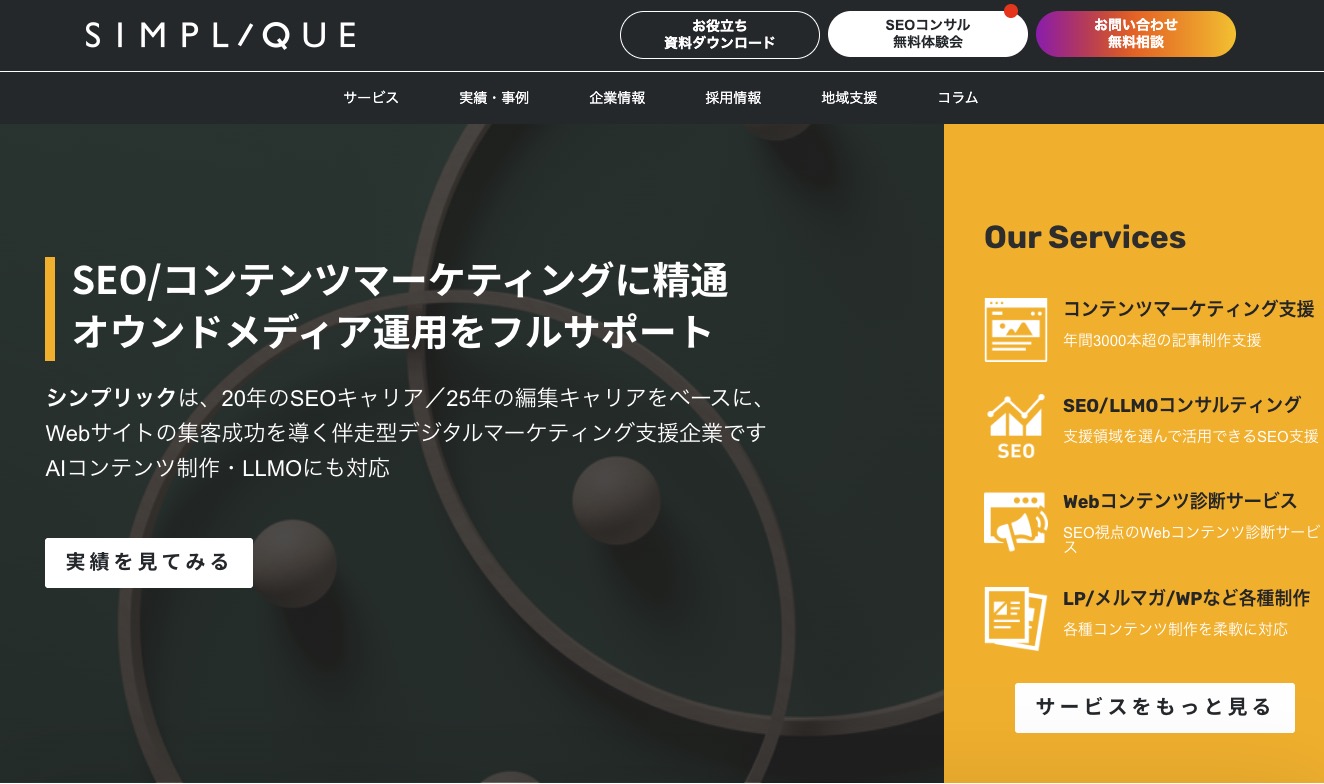Open SEO/LLMOコンサルティング service link
Viewport: 1324px width, 784px height.
(1181, 405)
